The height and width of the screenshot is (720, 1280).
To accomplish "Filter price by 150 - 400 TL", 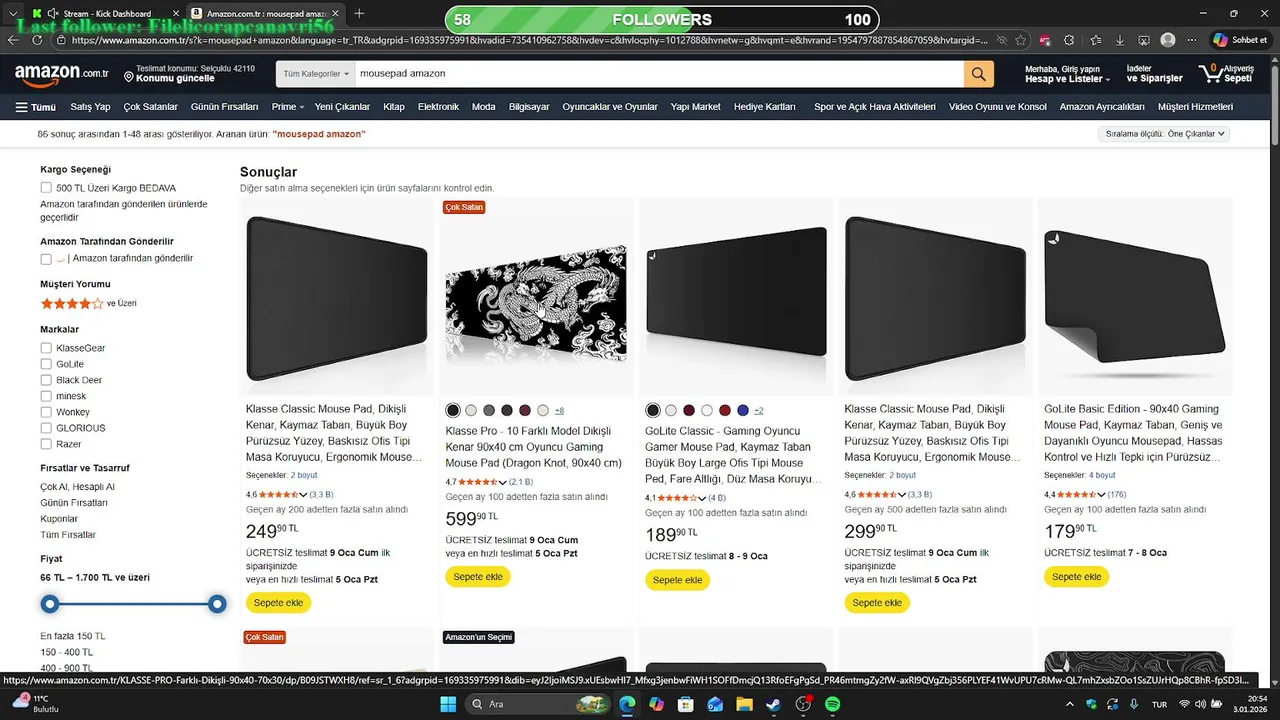I will click(66, 652).
